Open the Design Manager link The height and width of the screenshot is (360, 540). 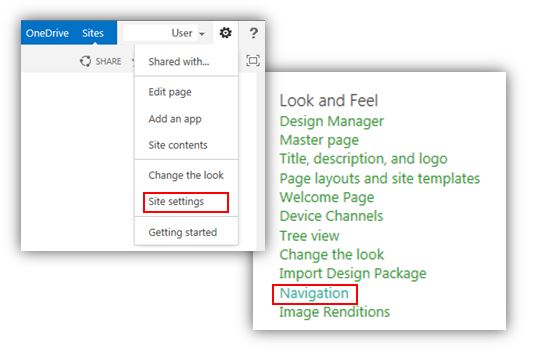tap(331, 121)
